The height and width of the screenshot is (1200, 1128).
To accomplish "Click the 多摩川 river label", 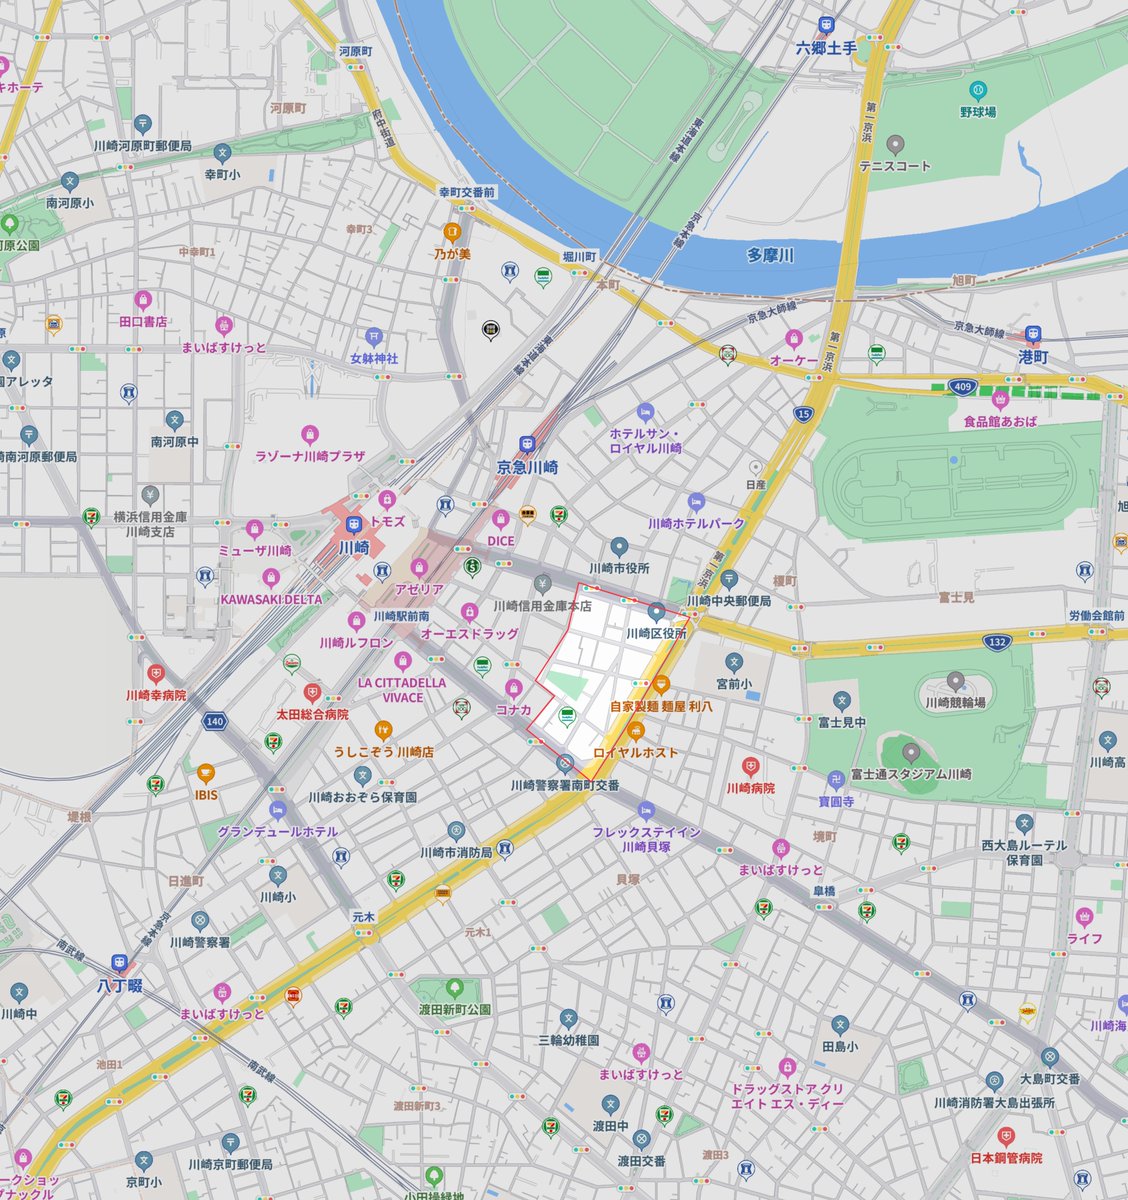I will (x=770, y=256).
